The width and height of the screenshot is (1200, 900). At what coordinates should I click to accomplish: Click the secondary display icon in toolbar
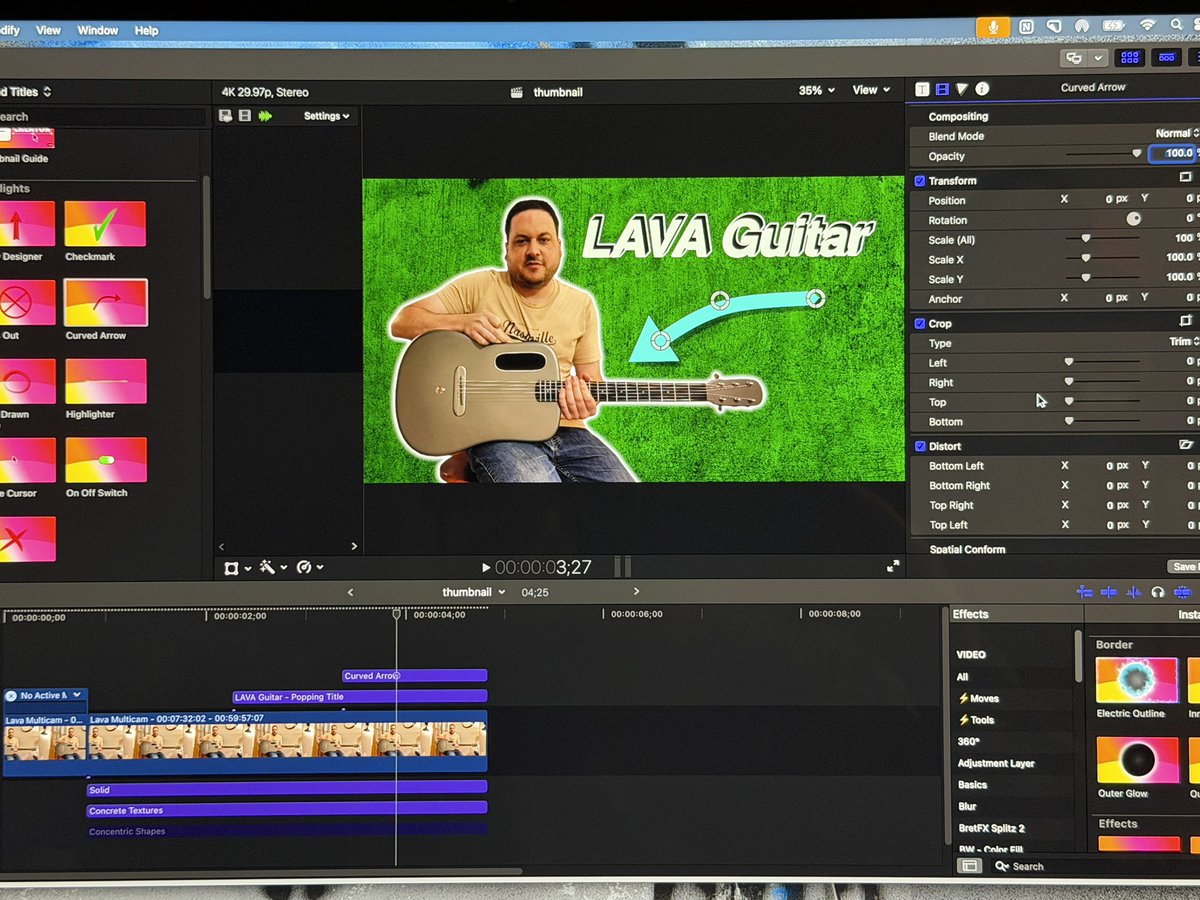(1075, 58)
